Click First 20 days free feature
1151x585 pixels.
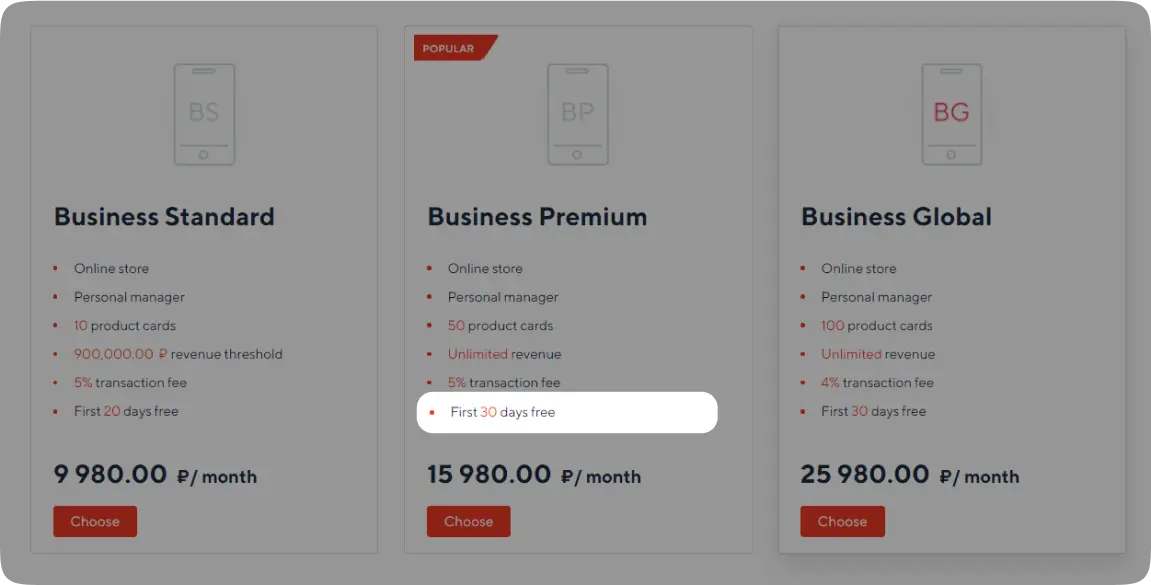pyautogui.click(x=126, y=411)
